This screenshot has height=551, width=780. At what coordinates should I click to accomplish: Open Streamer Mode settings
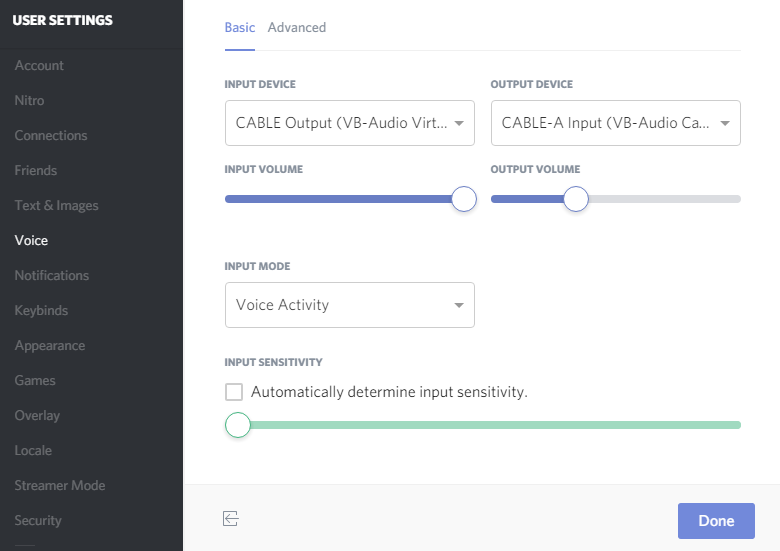click(60, 485)
